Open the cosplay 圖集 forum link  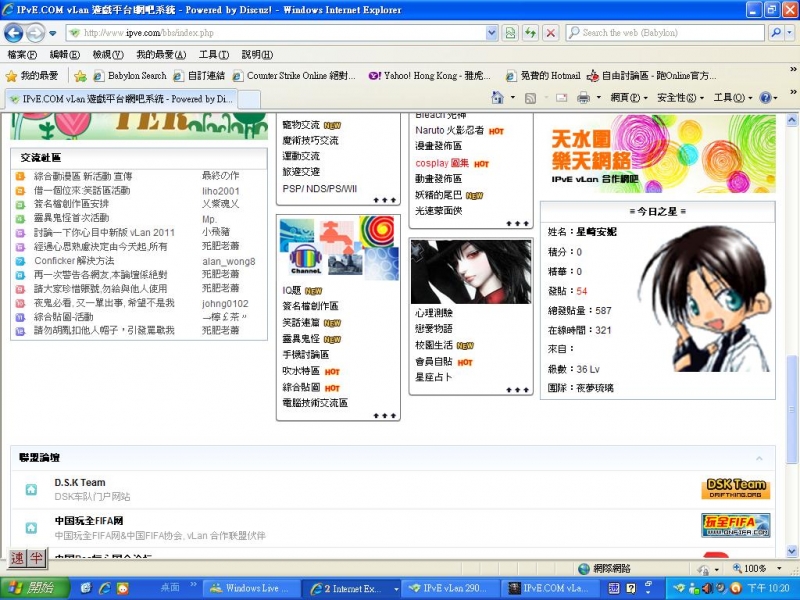tap(442, 163)
